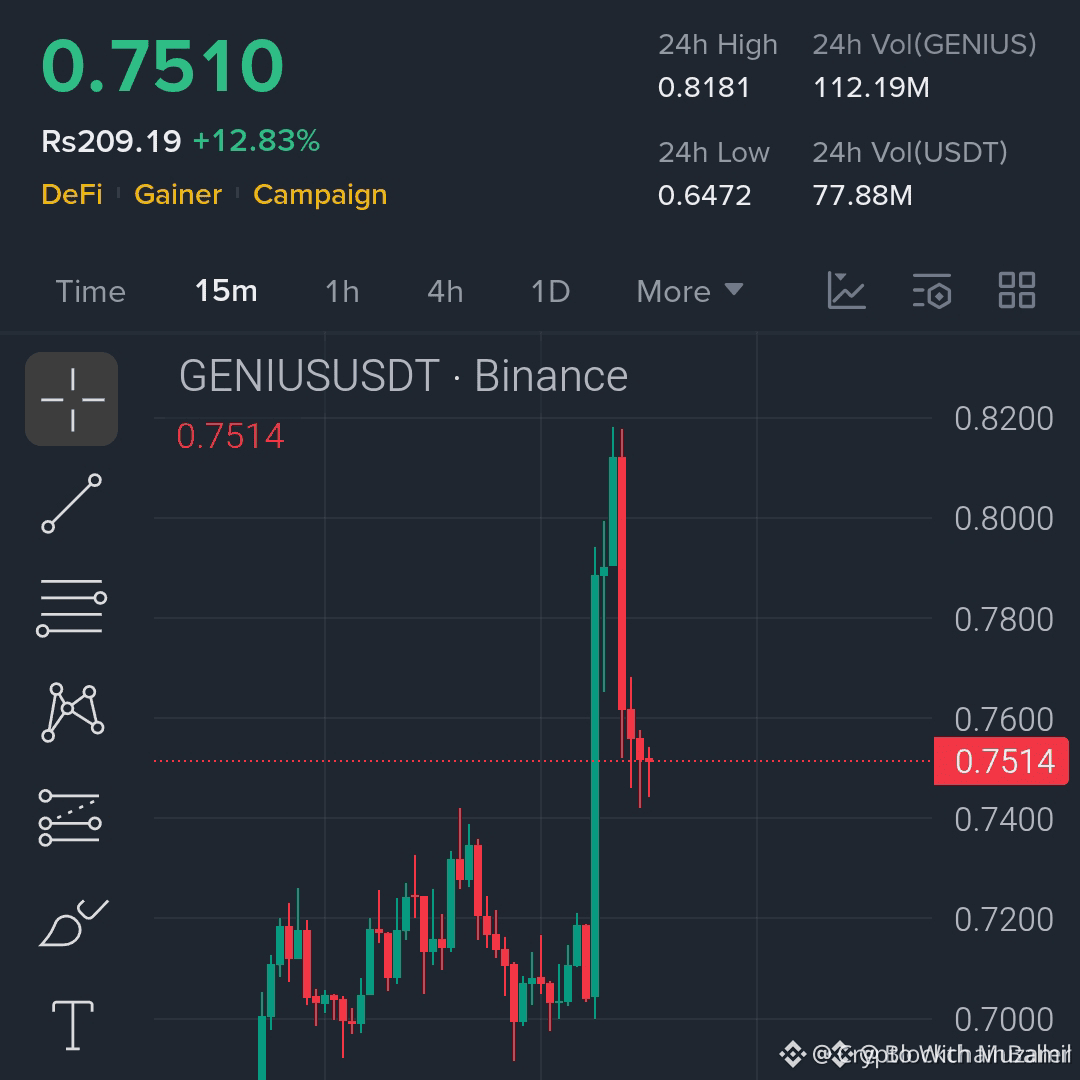Click the red 0.7514 value under the chart title
The image size is (1080, 1080).
click(x=230, y=436)
